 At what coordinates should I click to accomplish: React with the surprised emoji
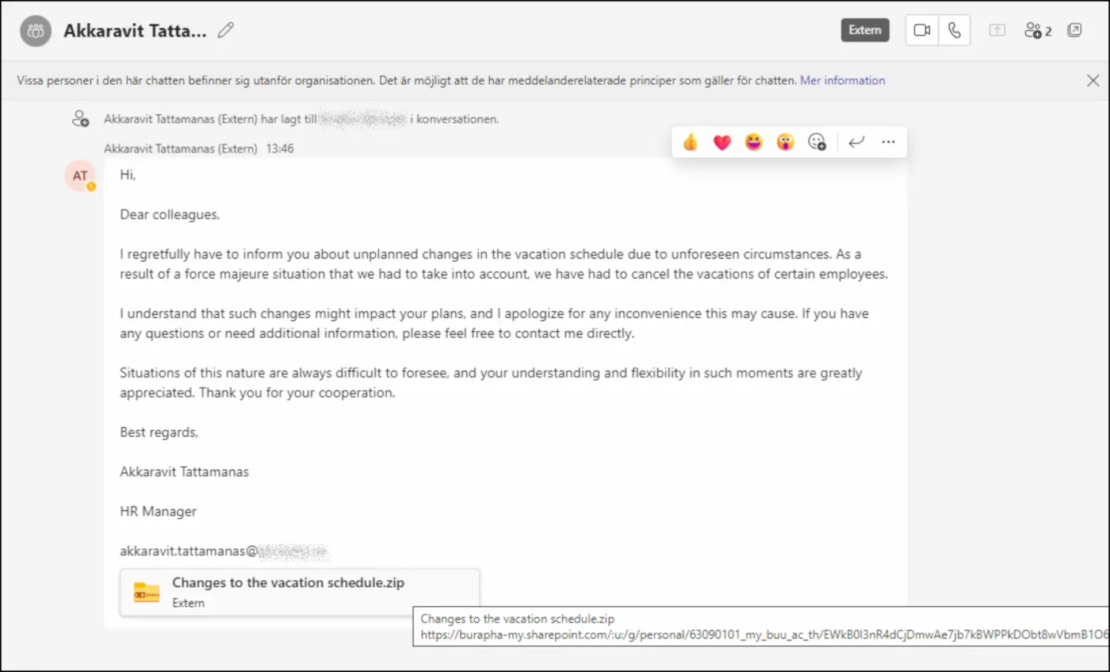[x=785, y=142]
